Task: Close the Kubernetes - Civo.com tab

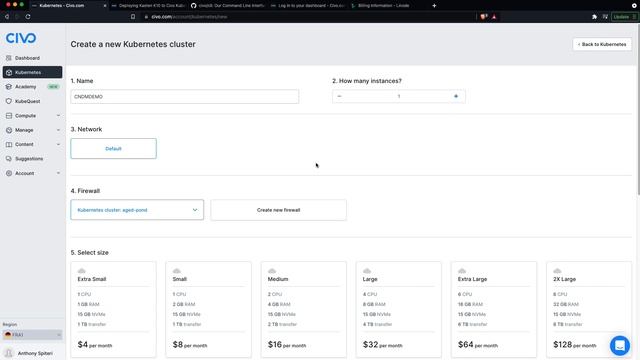Action: (x=104, y=6)
